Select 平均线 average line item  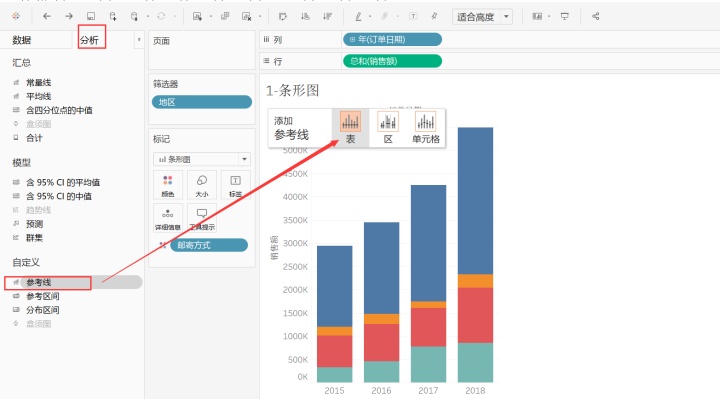point(39,96)
